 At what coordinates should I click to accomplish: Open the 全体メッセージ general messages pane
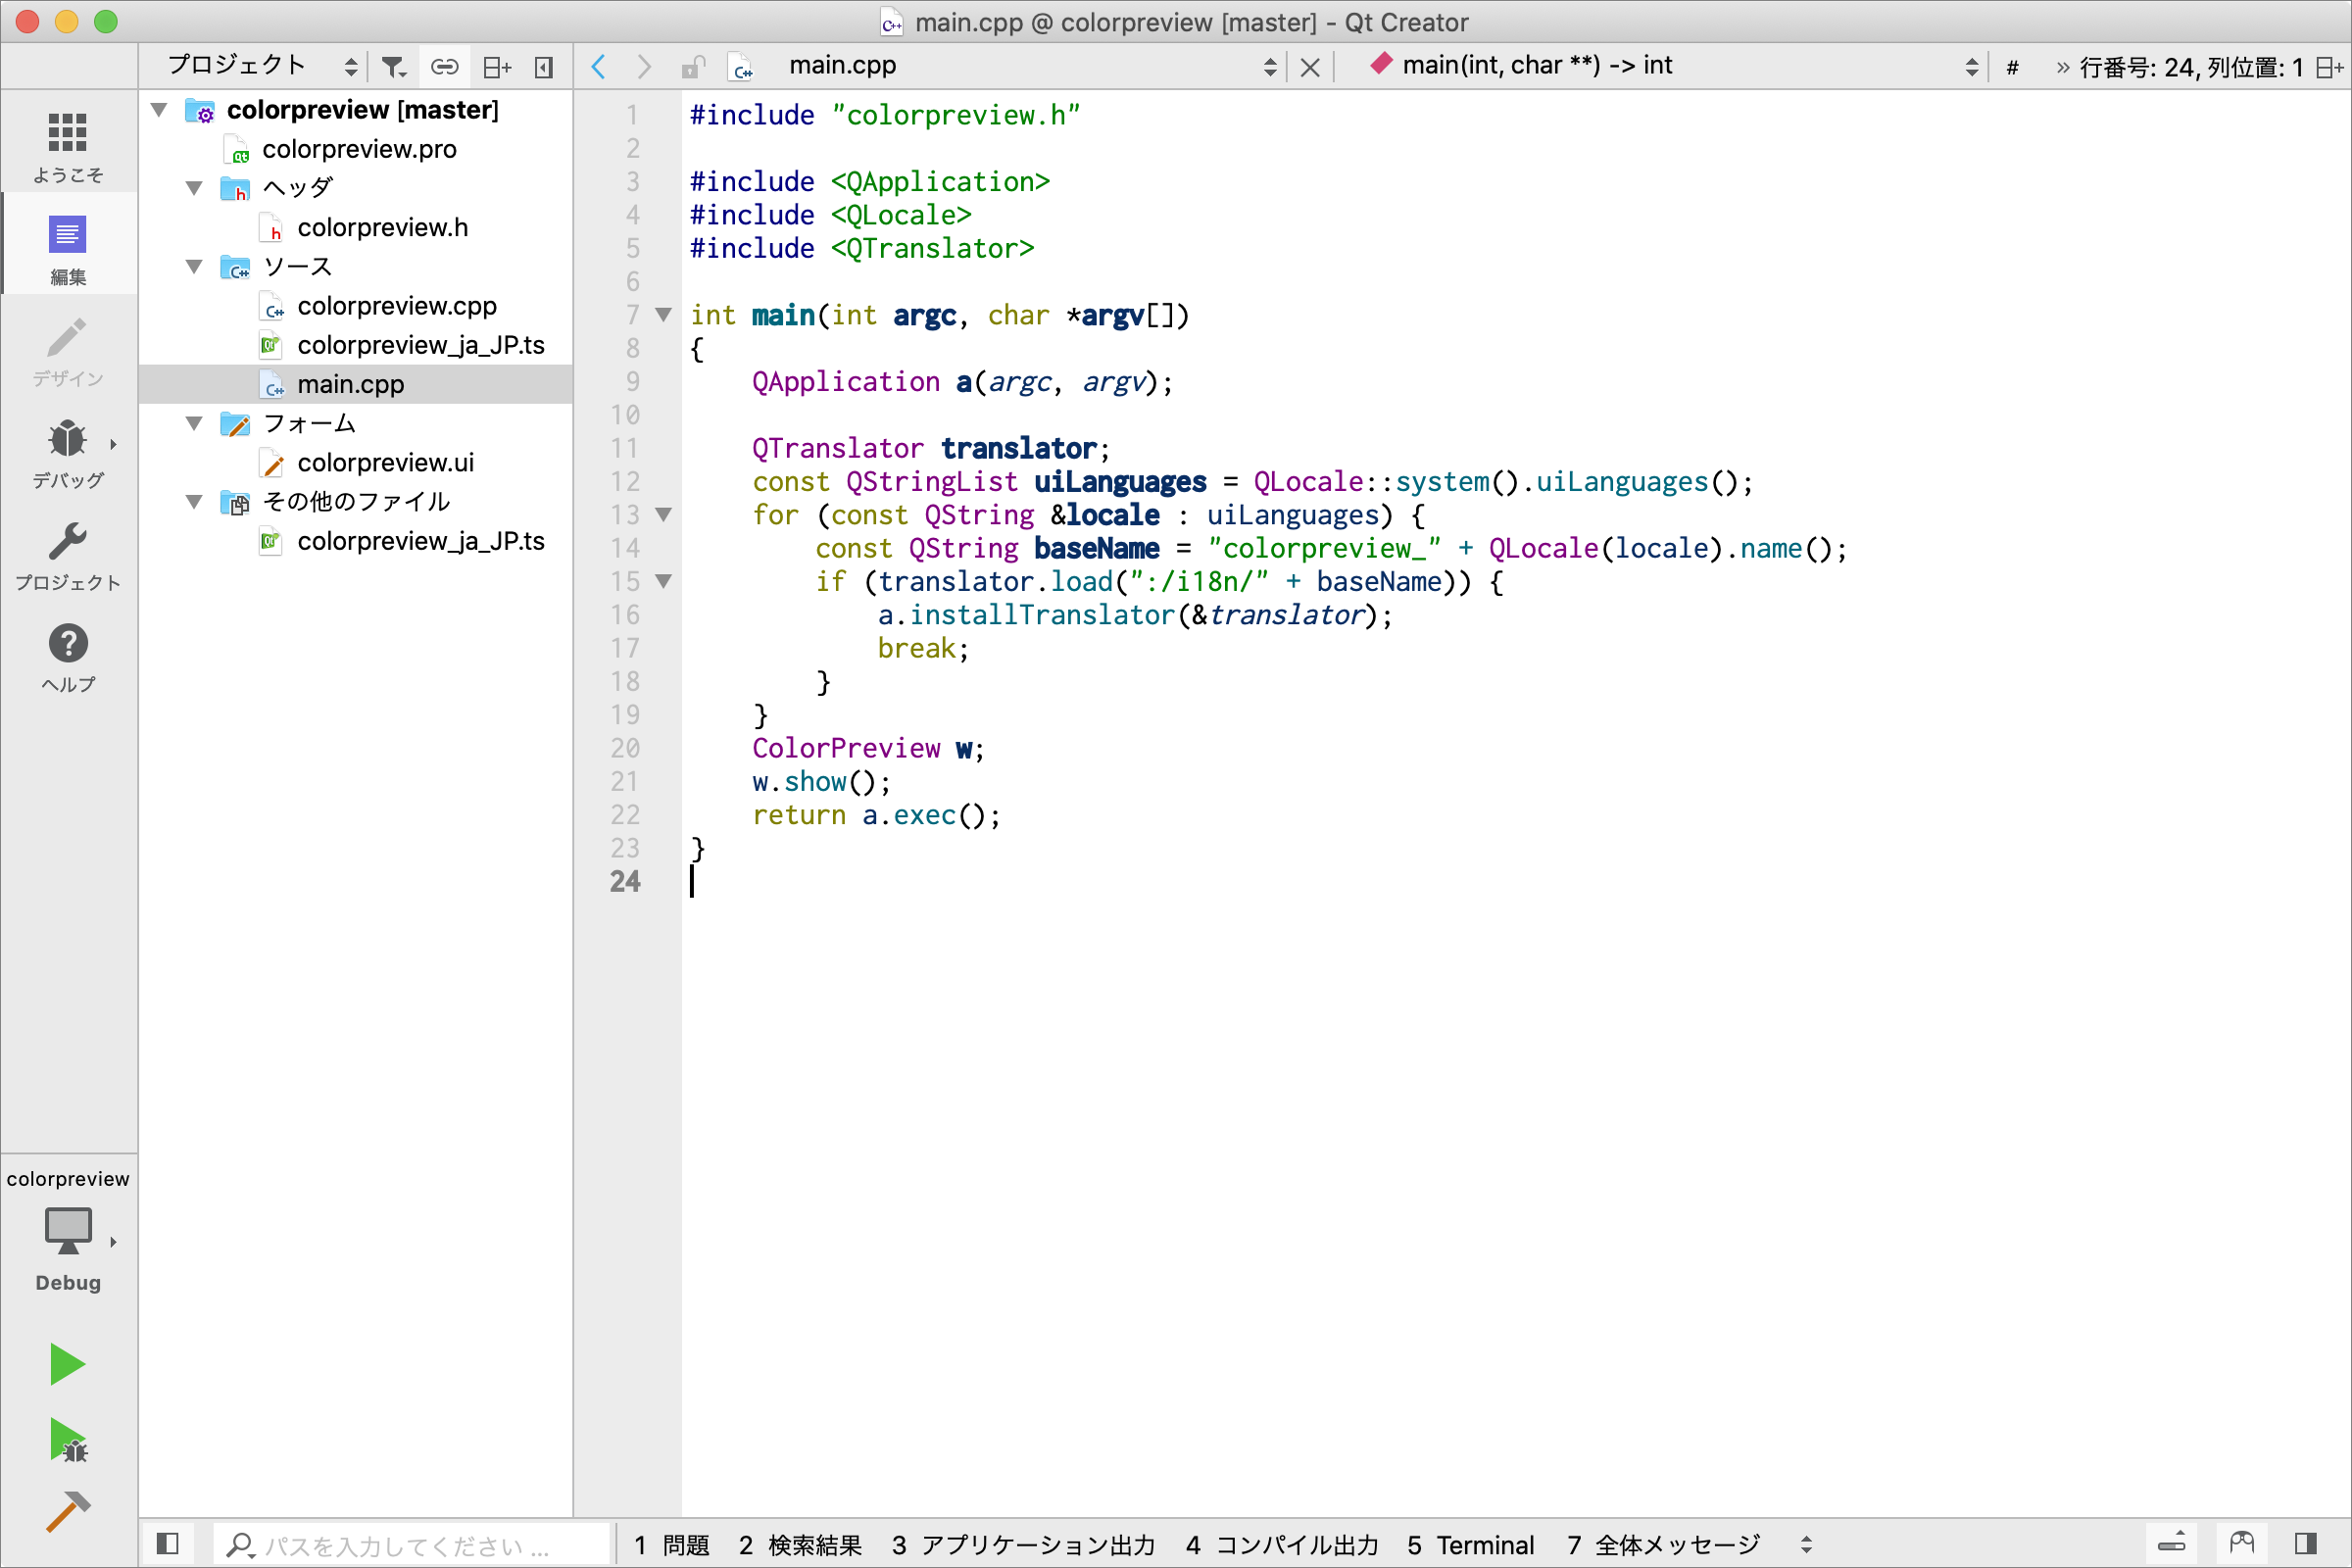click(1663, 1545)
